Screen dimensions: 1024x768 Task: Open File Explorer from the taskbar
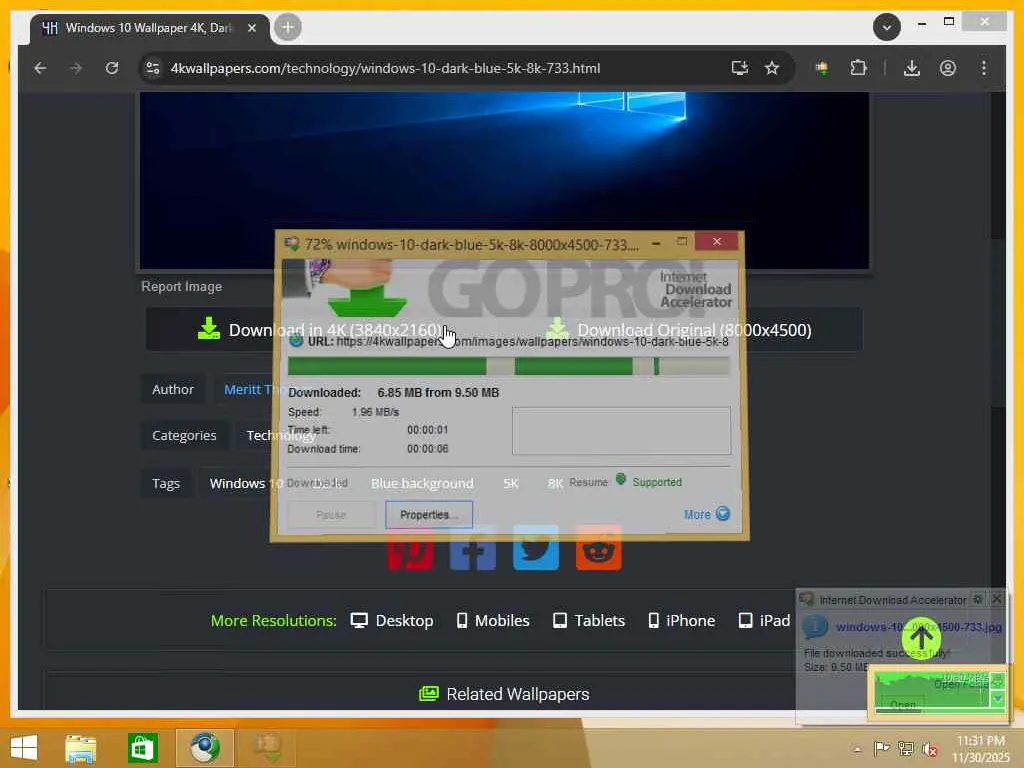[x=81, y=748]
